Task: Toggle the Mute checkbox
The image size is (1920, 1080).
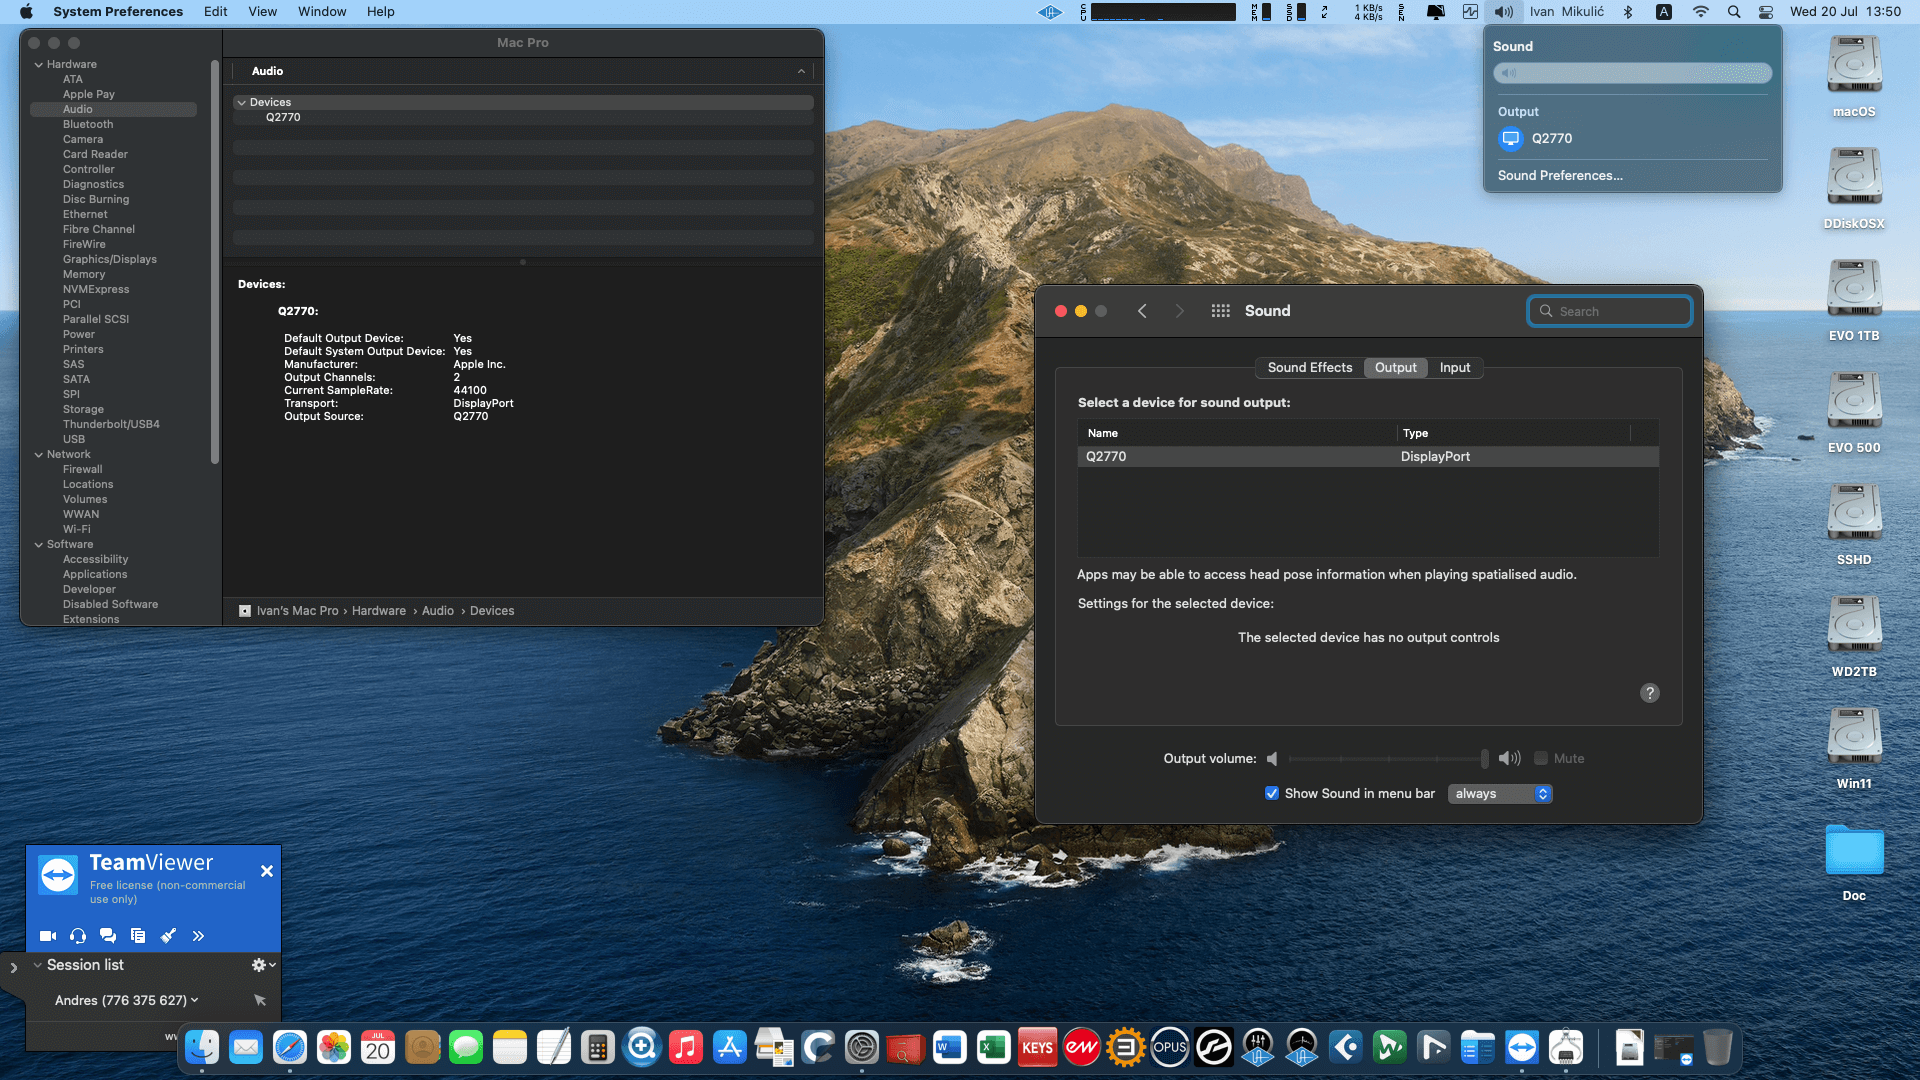Action: click(1541, 759)
